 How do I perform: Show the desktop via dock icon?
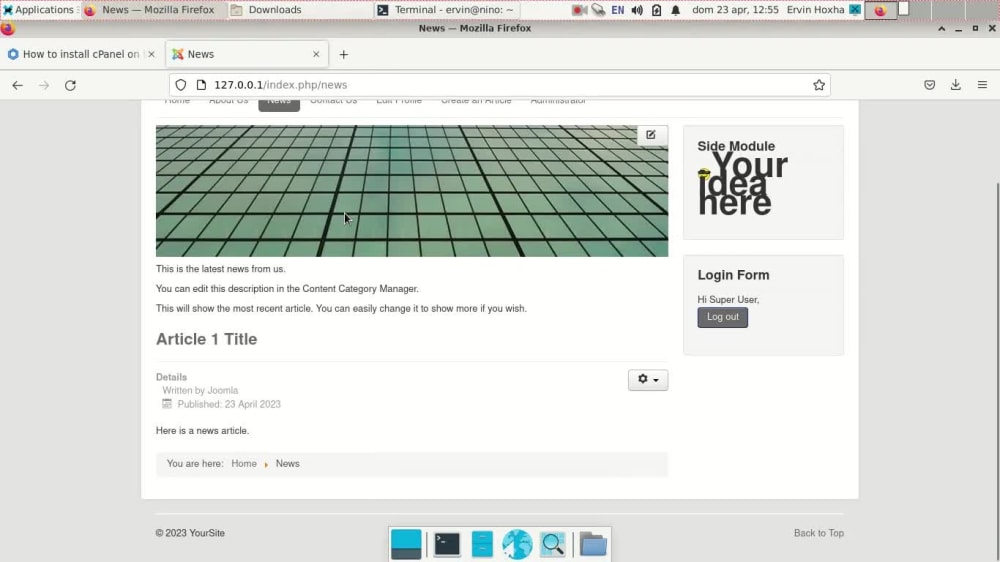pos(406,544)
